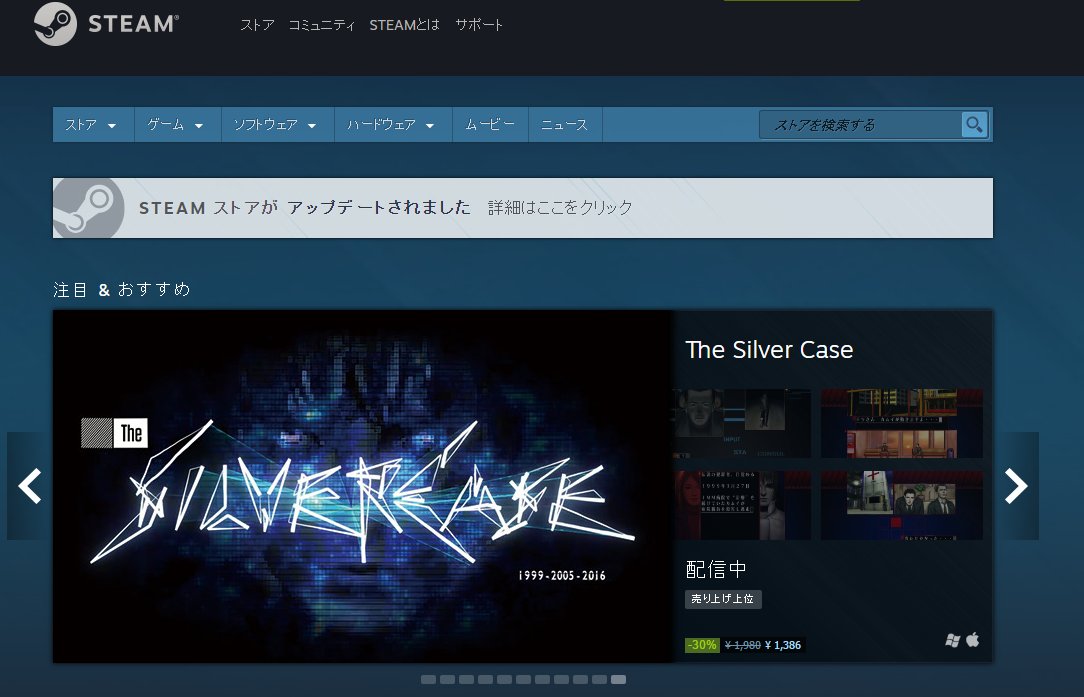Open the ストア header menu
Viewport: 1084px width, 697px height.
(x=257, y=25)
